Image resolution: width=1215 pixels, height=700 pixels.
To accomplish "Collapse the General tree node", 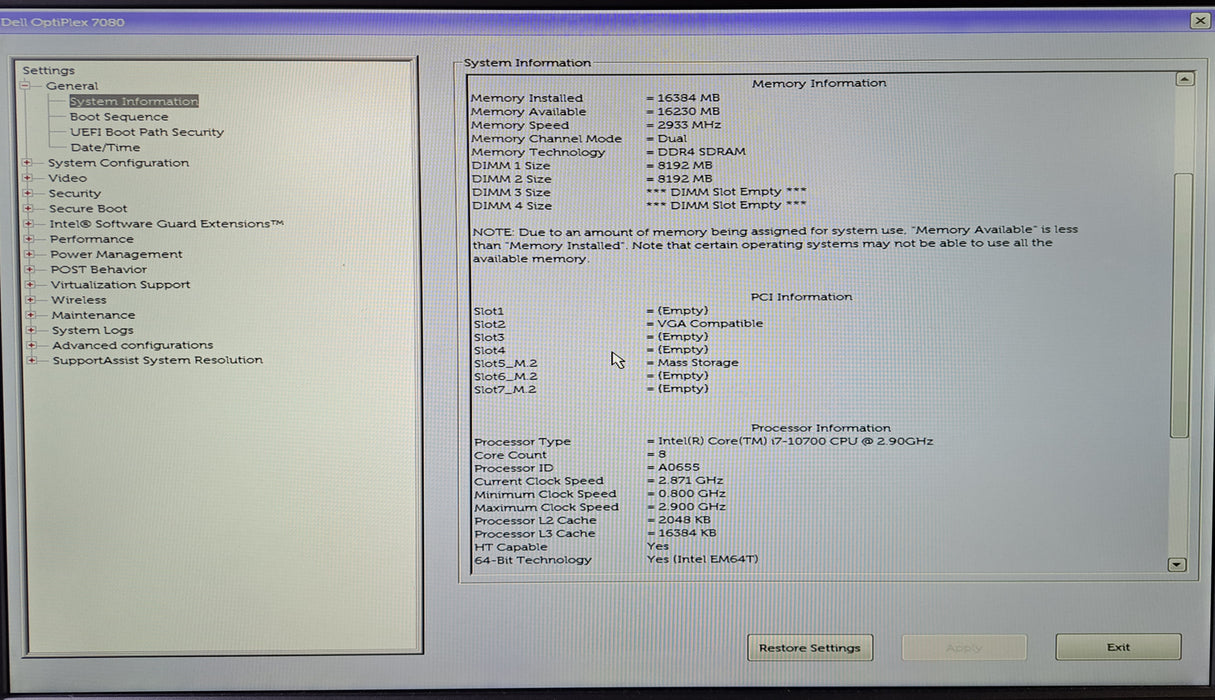I will pyautogui.click(x=25, y=86).
